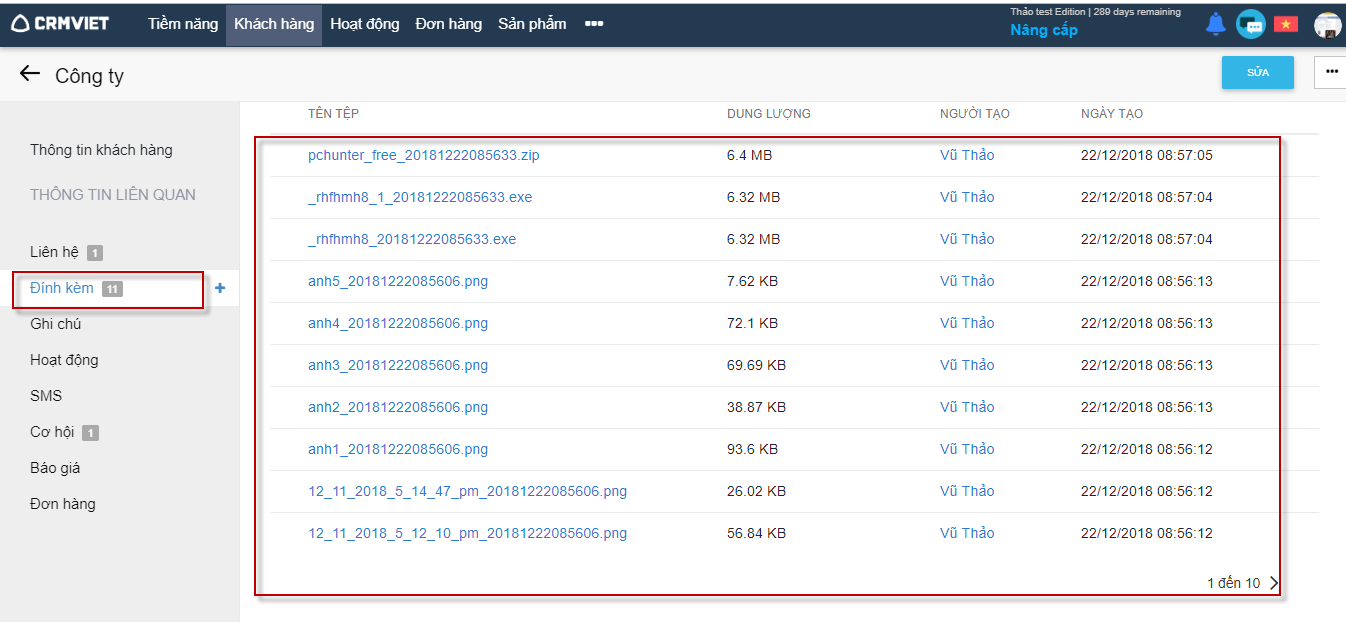Open anh5_20181222085606.png attachment

click(398, 281)
